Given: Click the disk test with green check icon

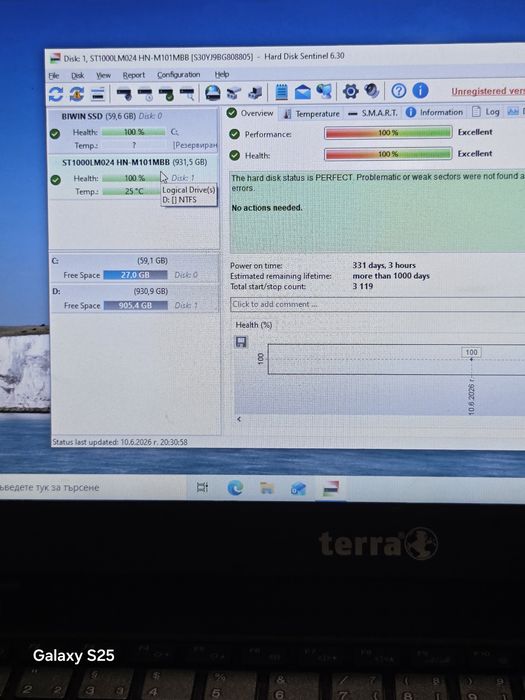Looking at the screenshot, I should click(166, 94).
